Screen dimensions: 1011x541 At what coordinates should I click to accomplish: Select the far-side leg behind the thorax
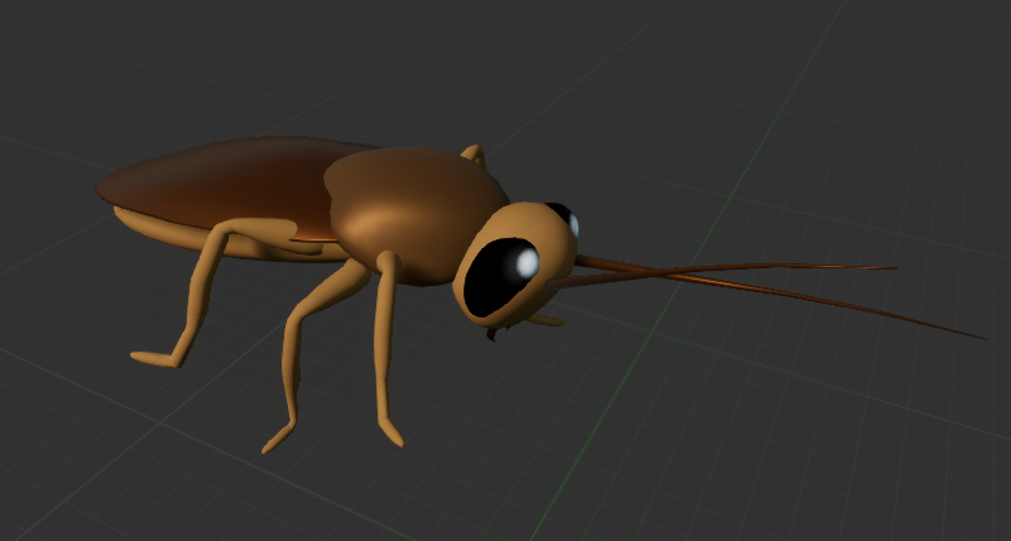474,154
